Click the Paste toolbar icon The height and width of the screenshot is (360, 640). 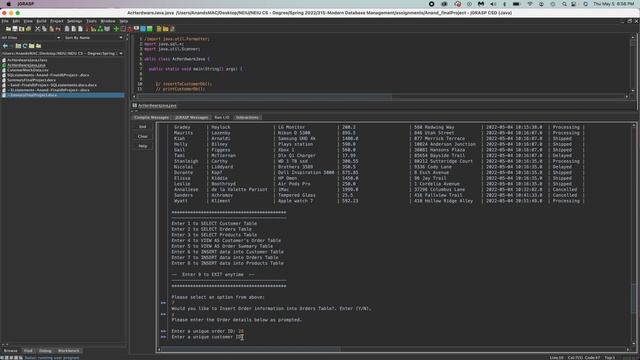coord(51,29)
